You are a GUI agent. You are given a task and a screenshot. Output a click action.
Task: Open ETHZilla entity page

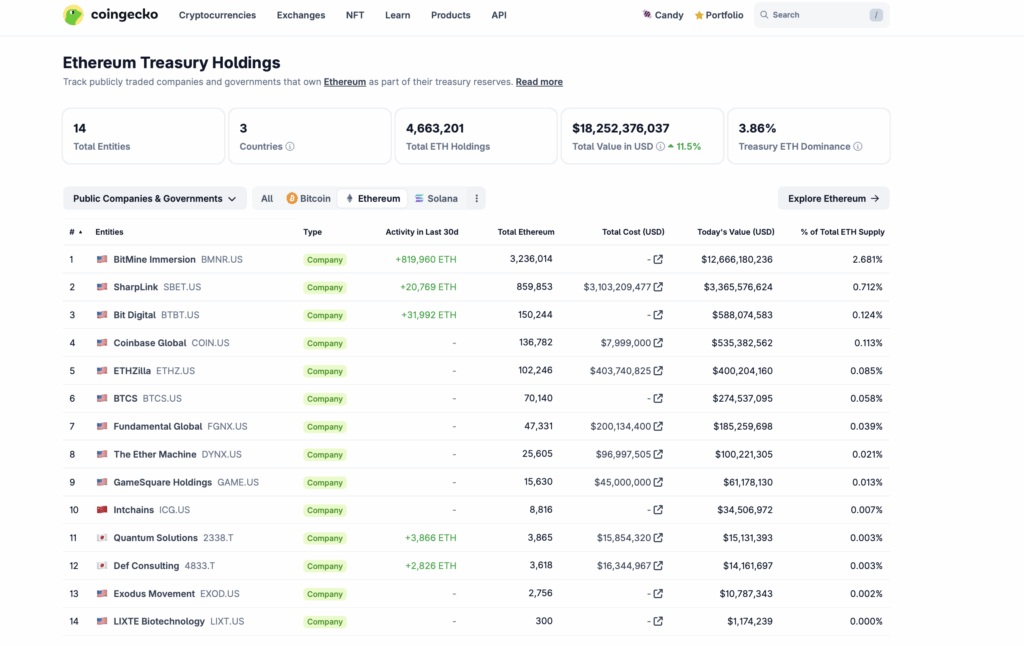(x=132, y=370)
